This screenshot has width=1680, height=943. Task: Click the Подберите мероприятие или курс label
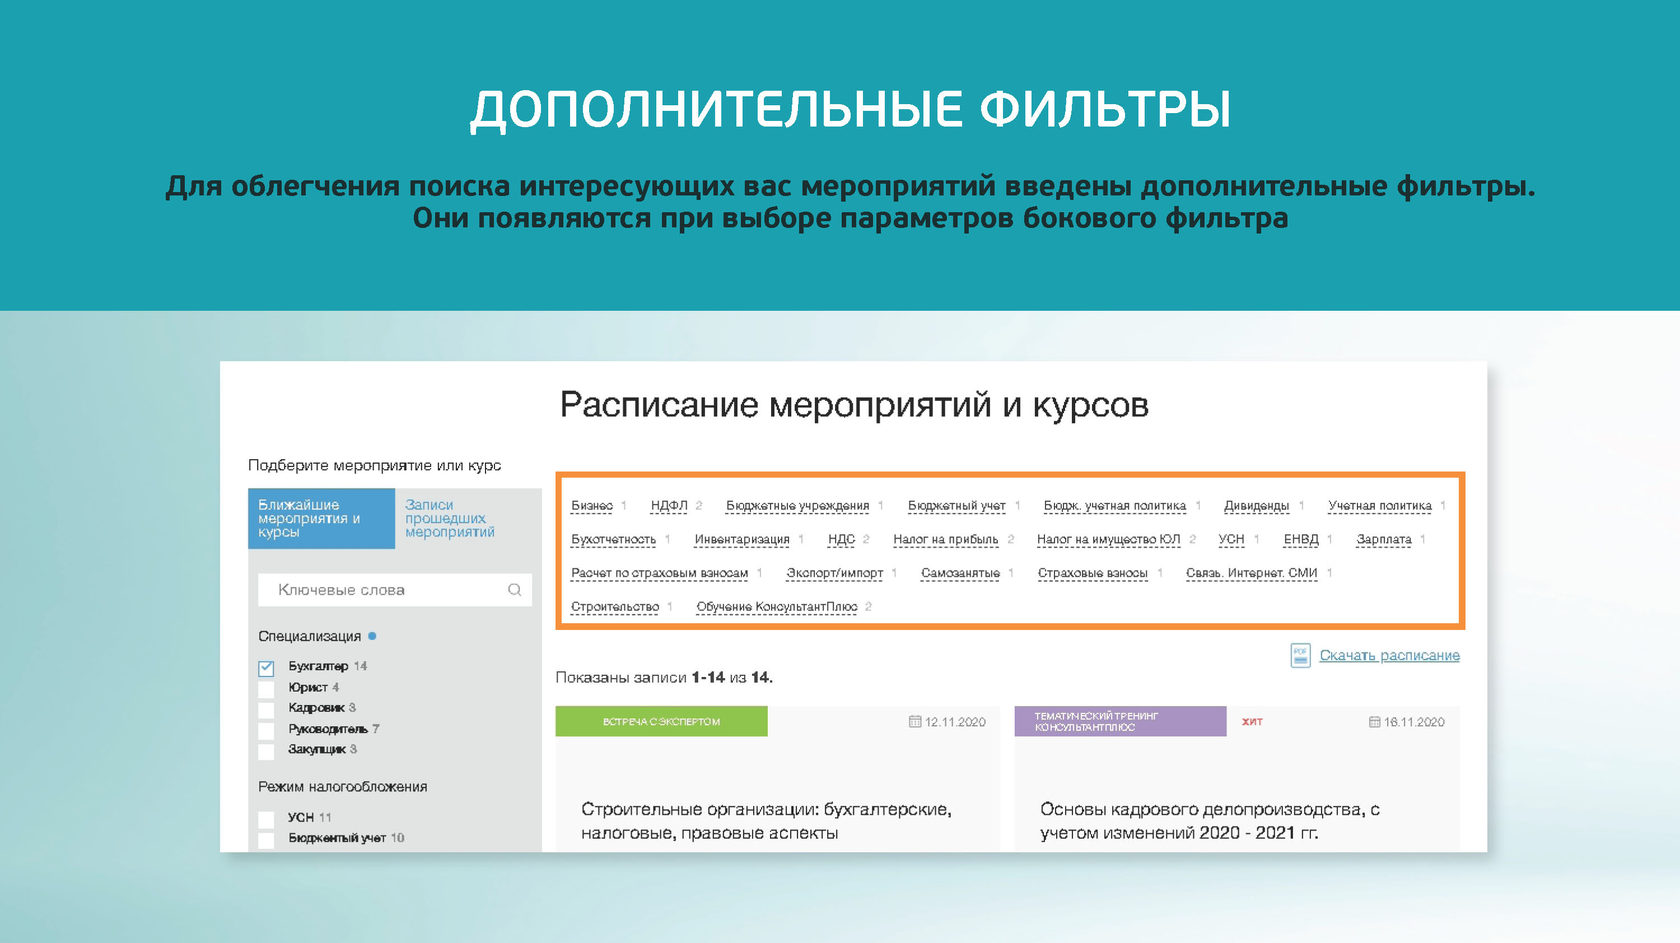(x=374, y=465)
